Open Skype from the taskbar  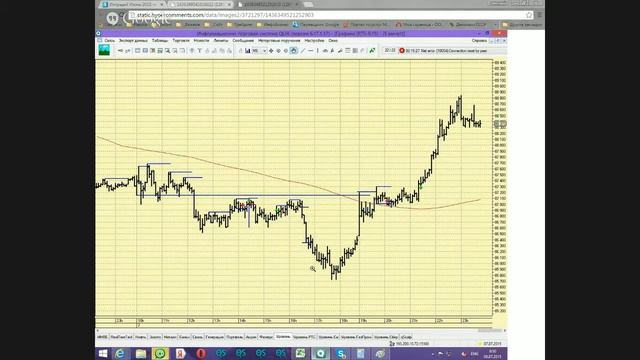[x=341, y=353]
